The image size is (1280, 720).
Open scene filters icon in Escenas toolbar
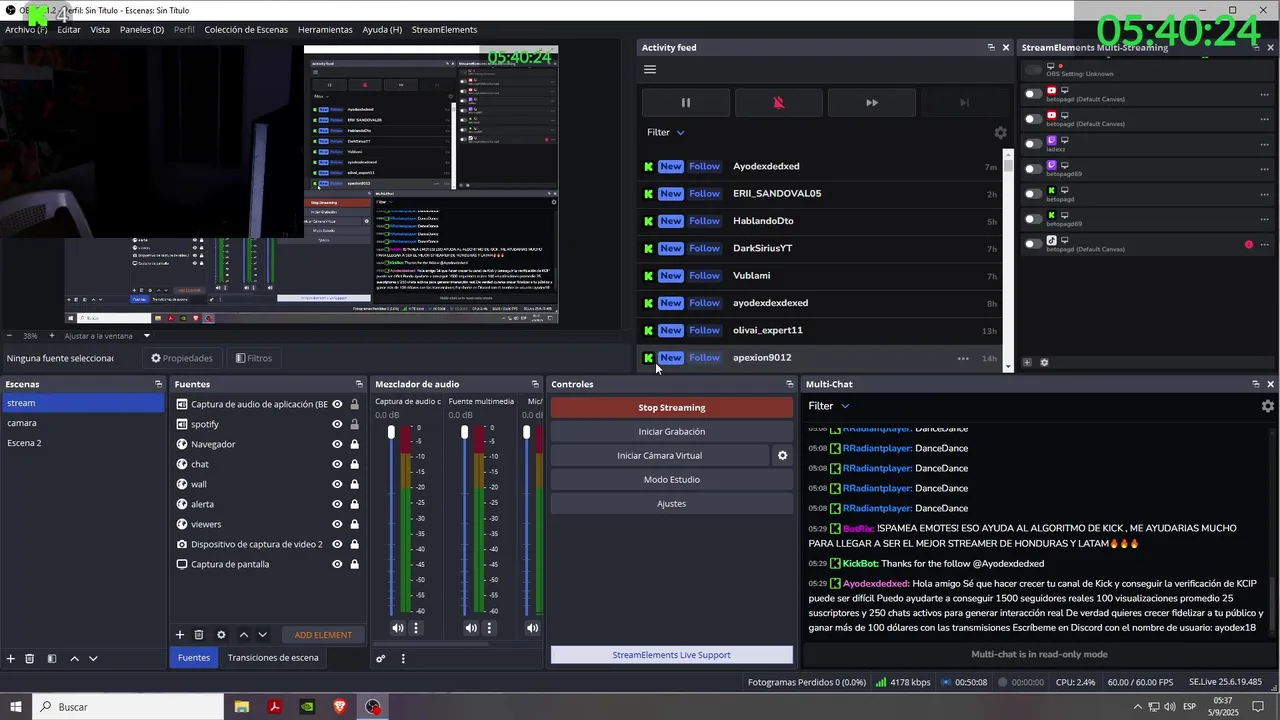tap(52, 658)
